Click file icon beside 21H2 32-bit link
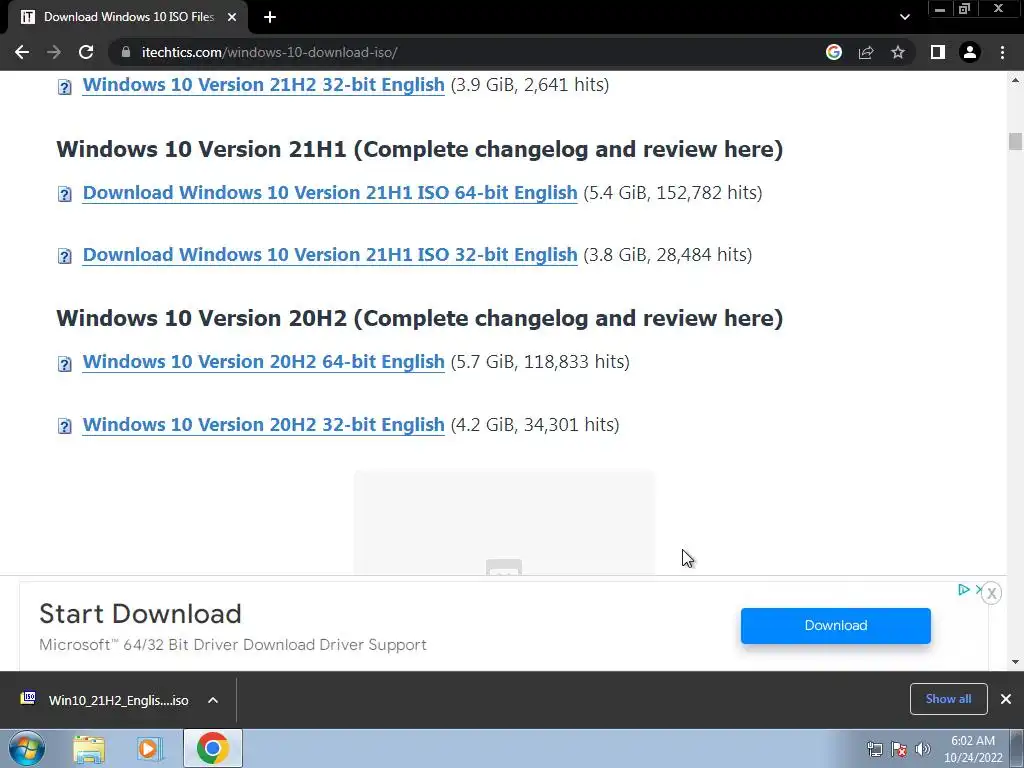This screenshot has height=768, width=1024. coord(65,87)
